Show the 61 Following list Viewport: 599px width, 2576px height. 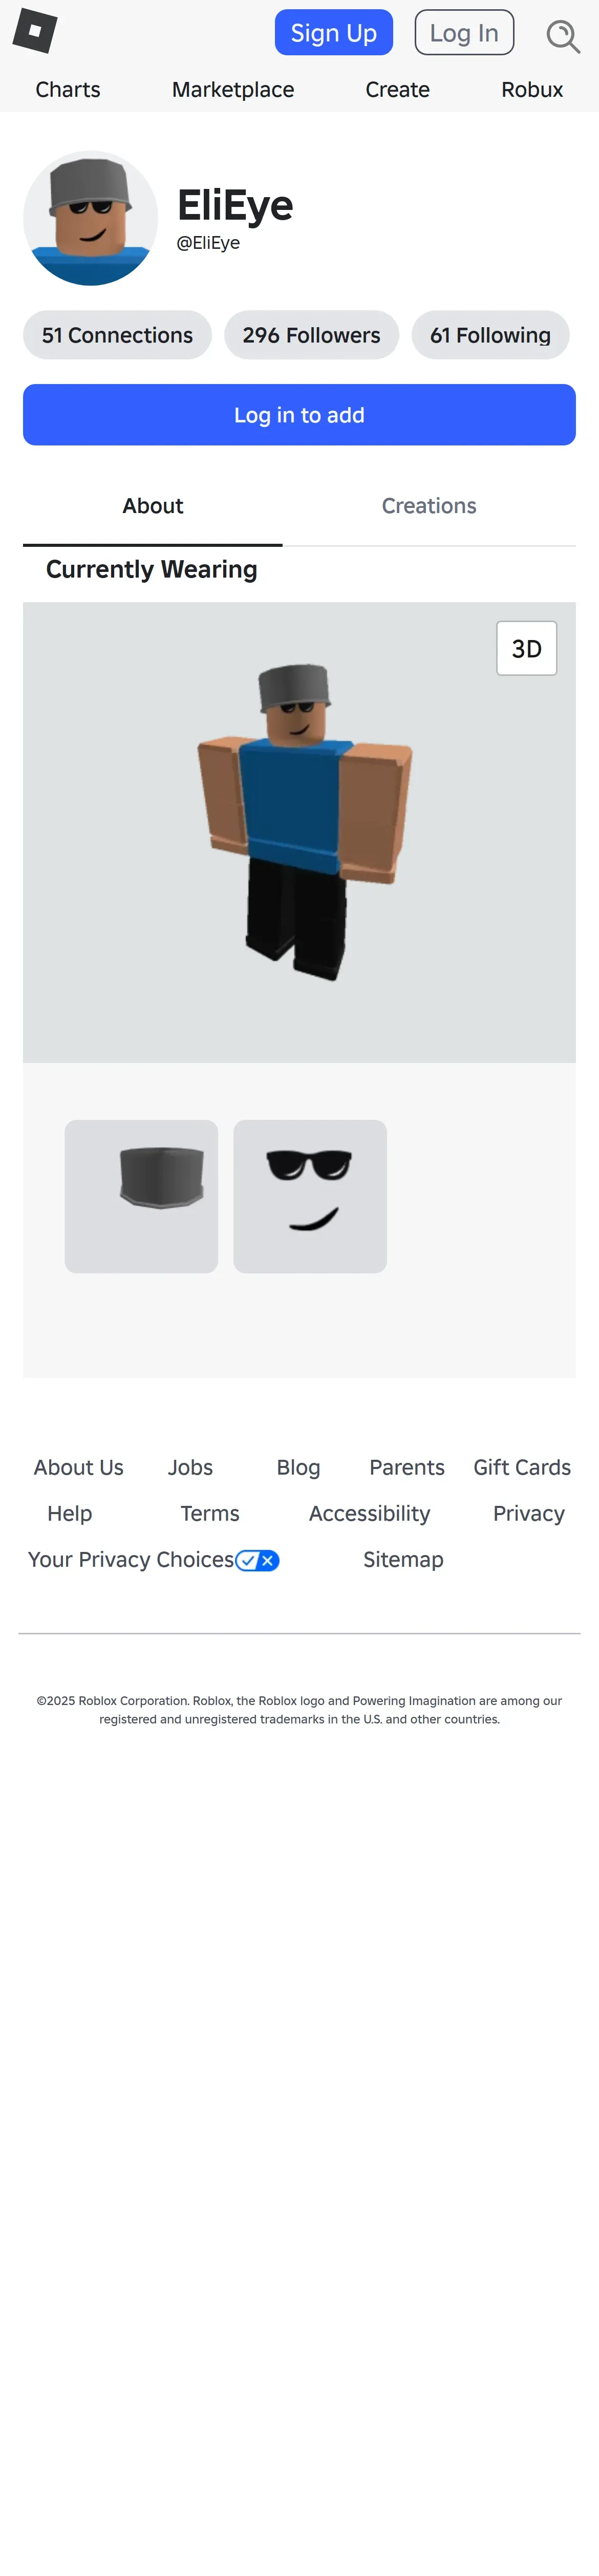tap(490, 335)
